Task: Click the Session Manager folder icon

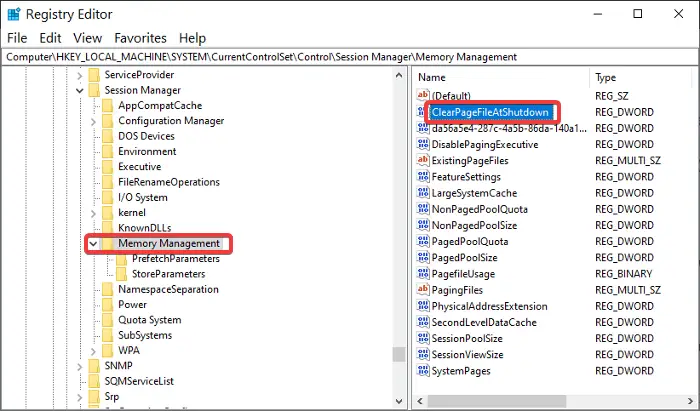Action: 94,90
